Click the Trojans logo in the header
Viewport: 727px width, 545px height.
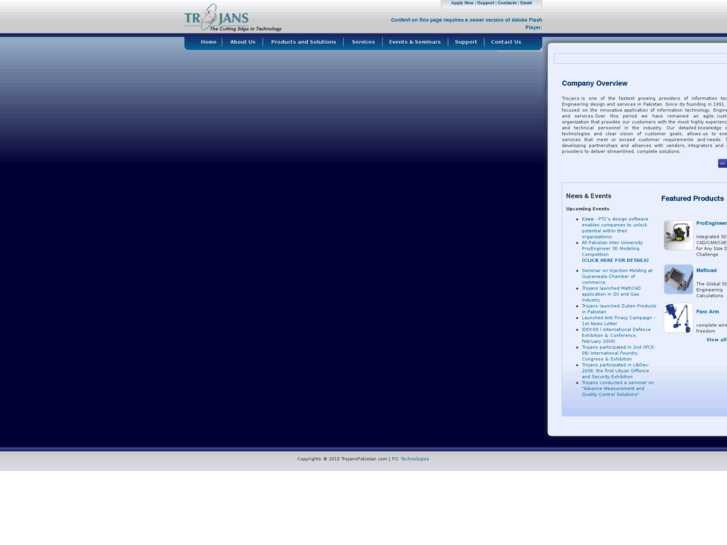click(233, 18)
